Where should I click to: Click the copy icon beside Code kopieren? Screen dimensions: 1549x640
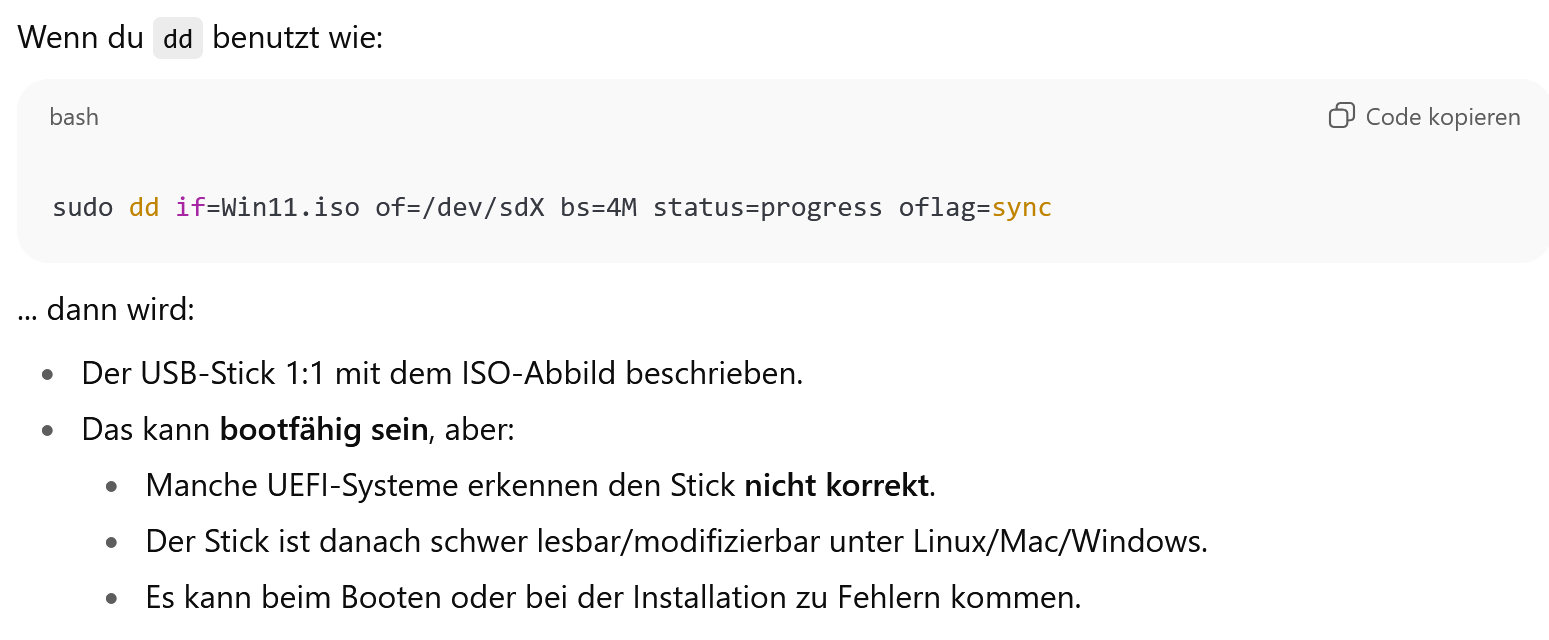point(1341,117)
